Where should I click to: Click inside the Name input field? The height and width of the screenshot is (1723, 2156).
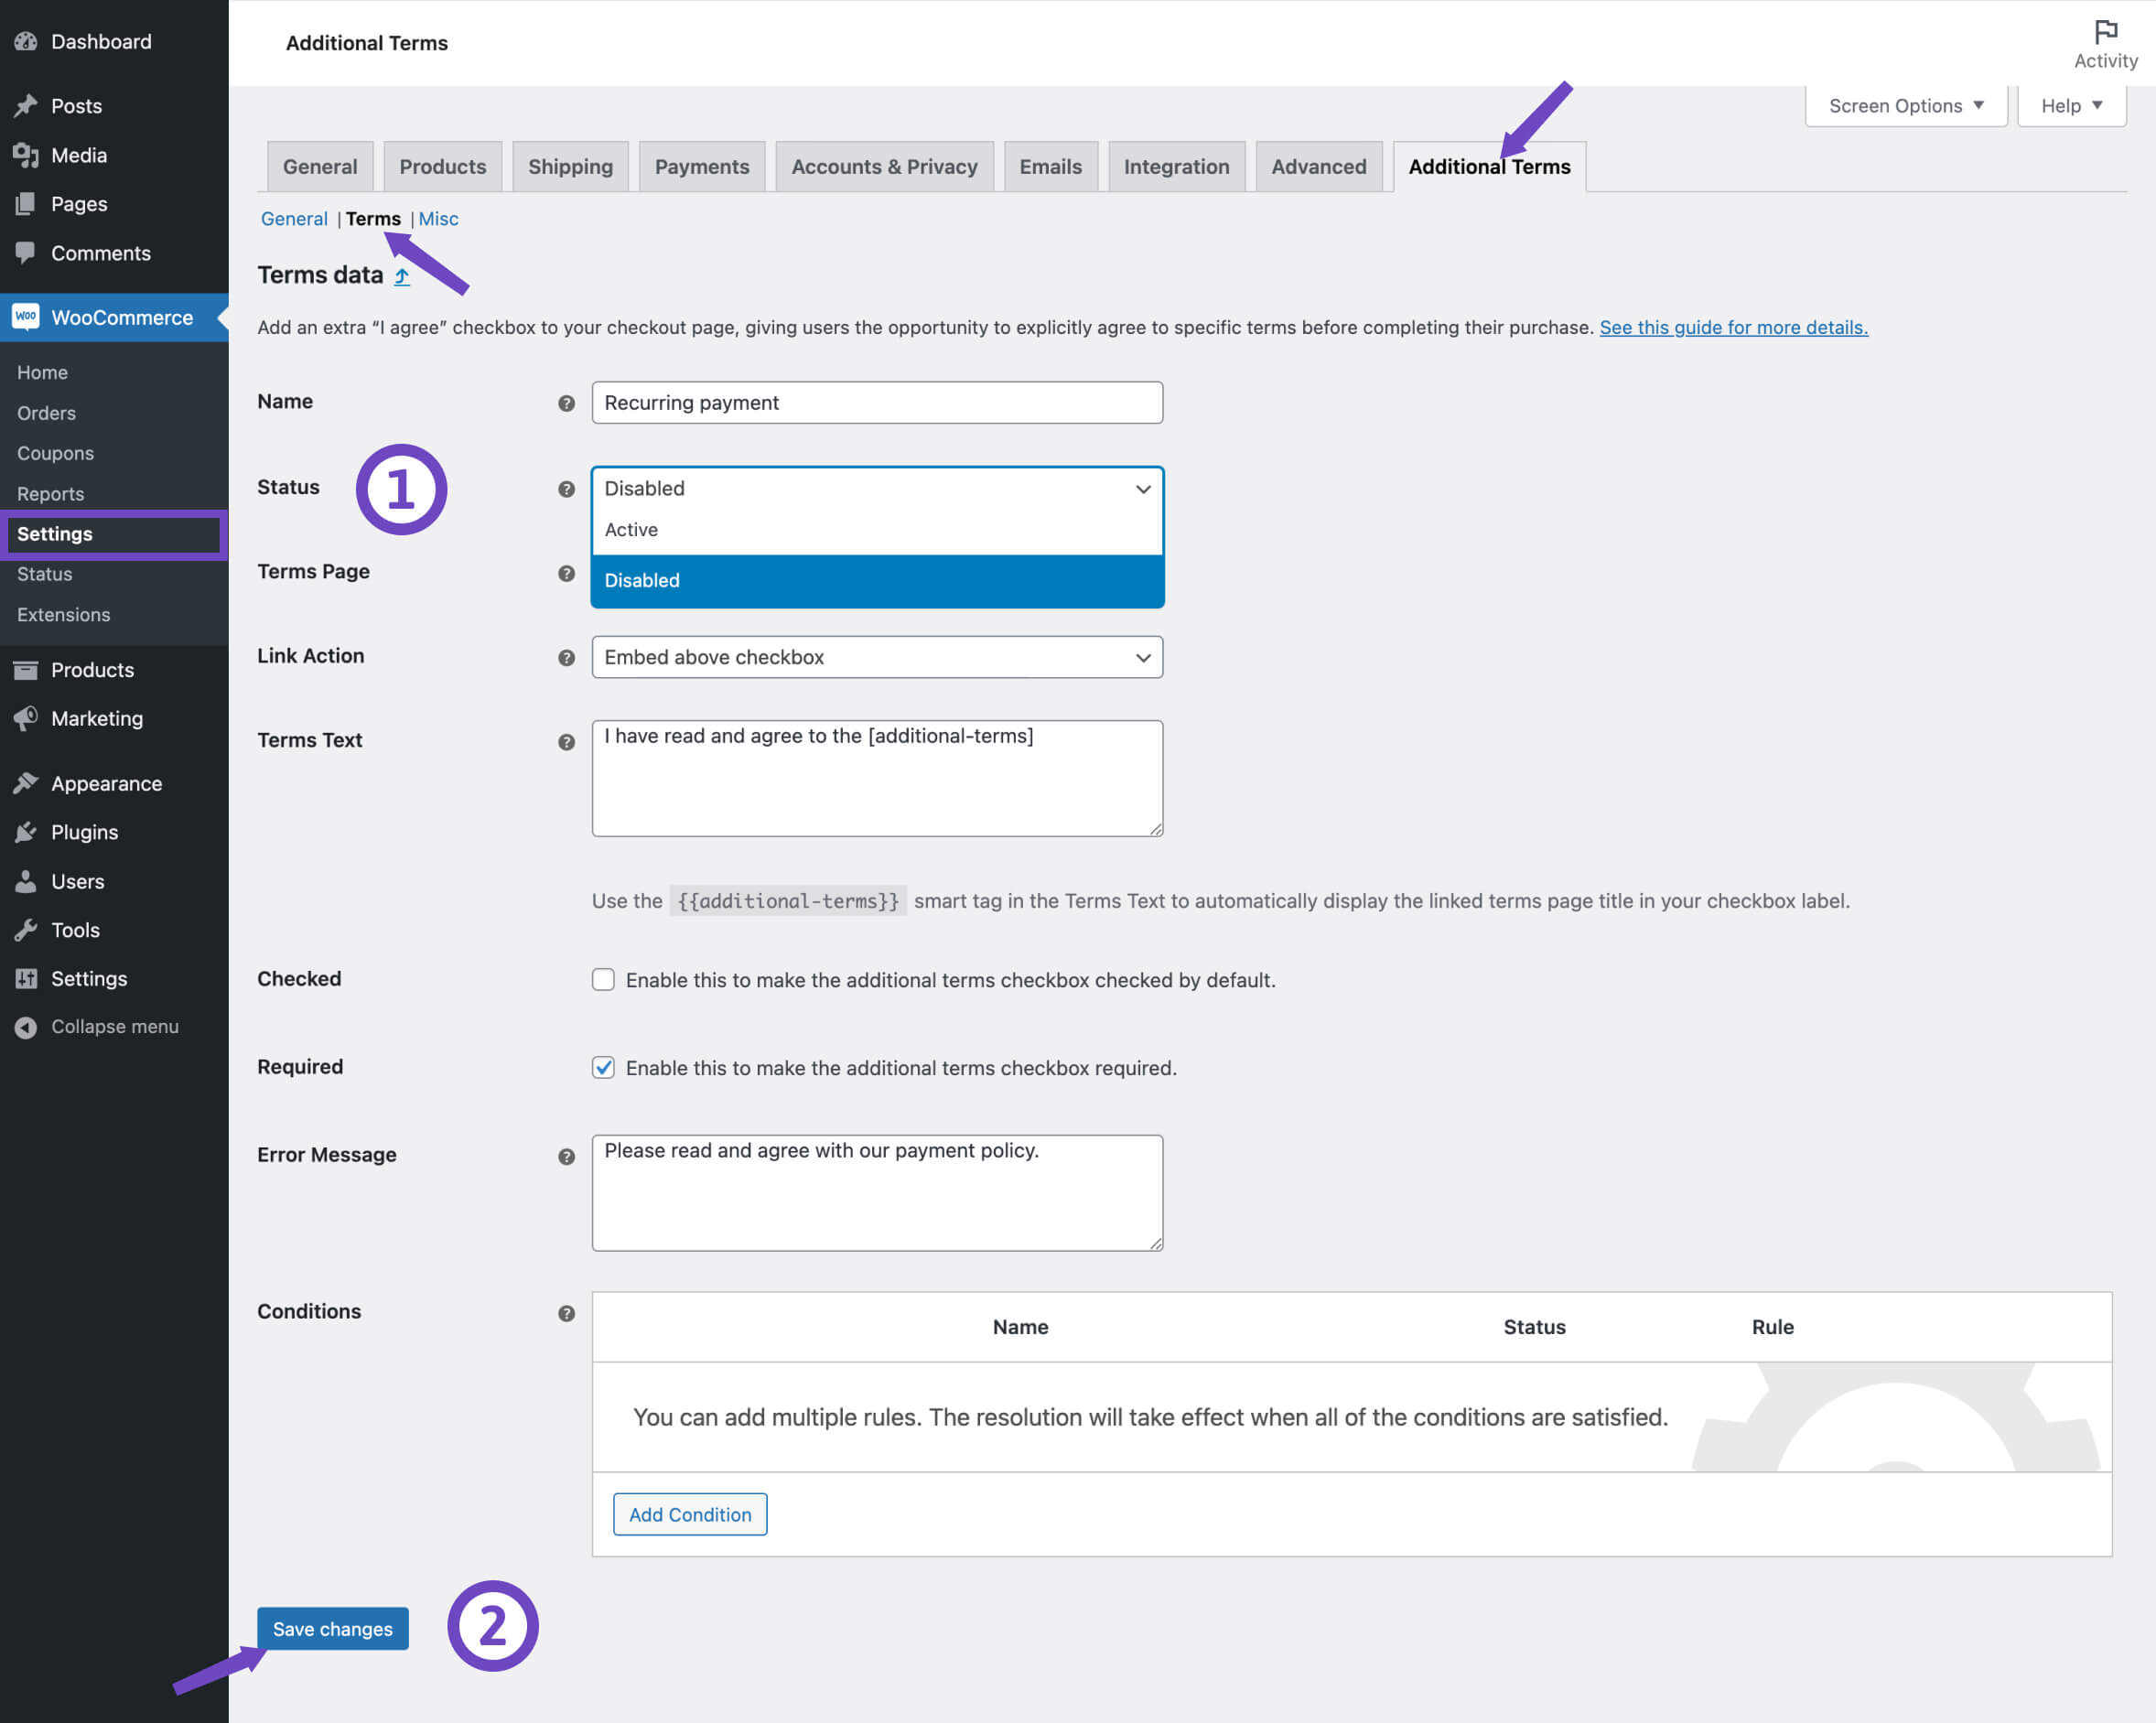877,403
